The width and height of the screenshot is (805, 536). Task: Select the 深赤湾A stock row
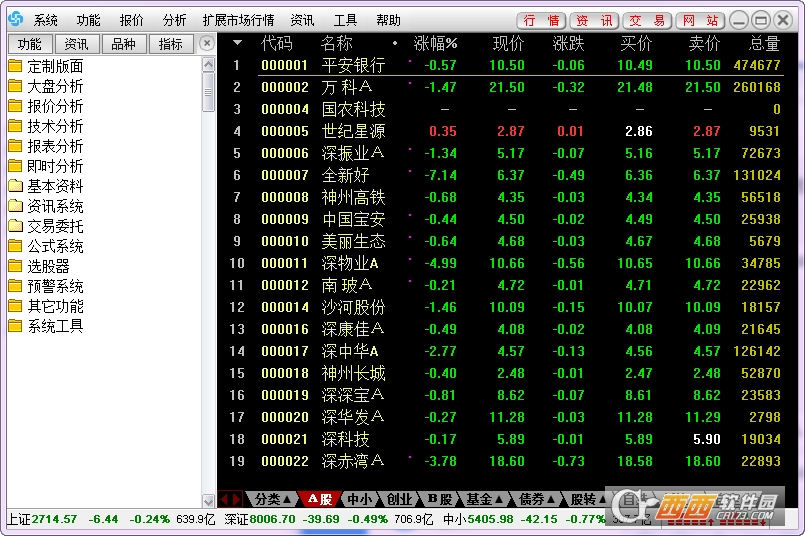[506, 461]
